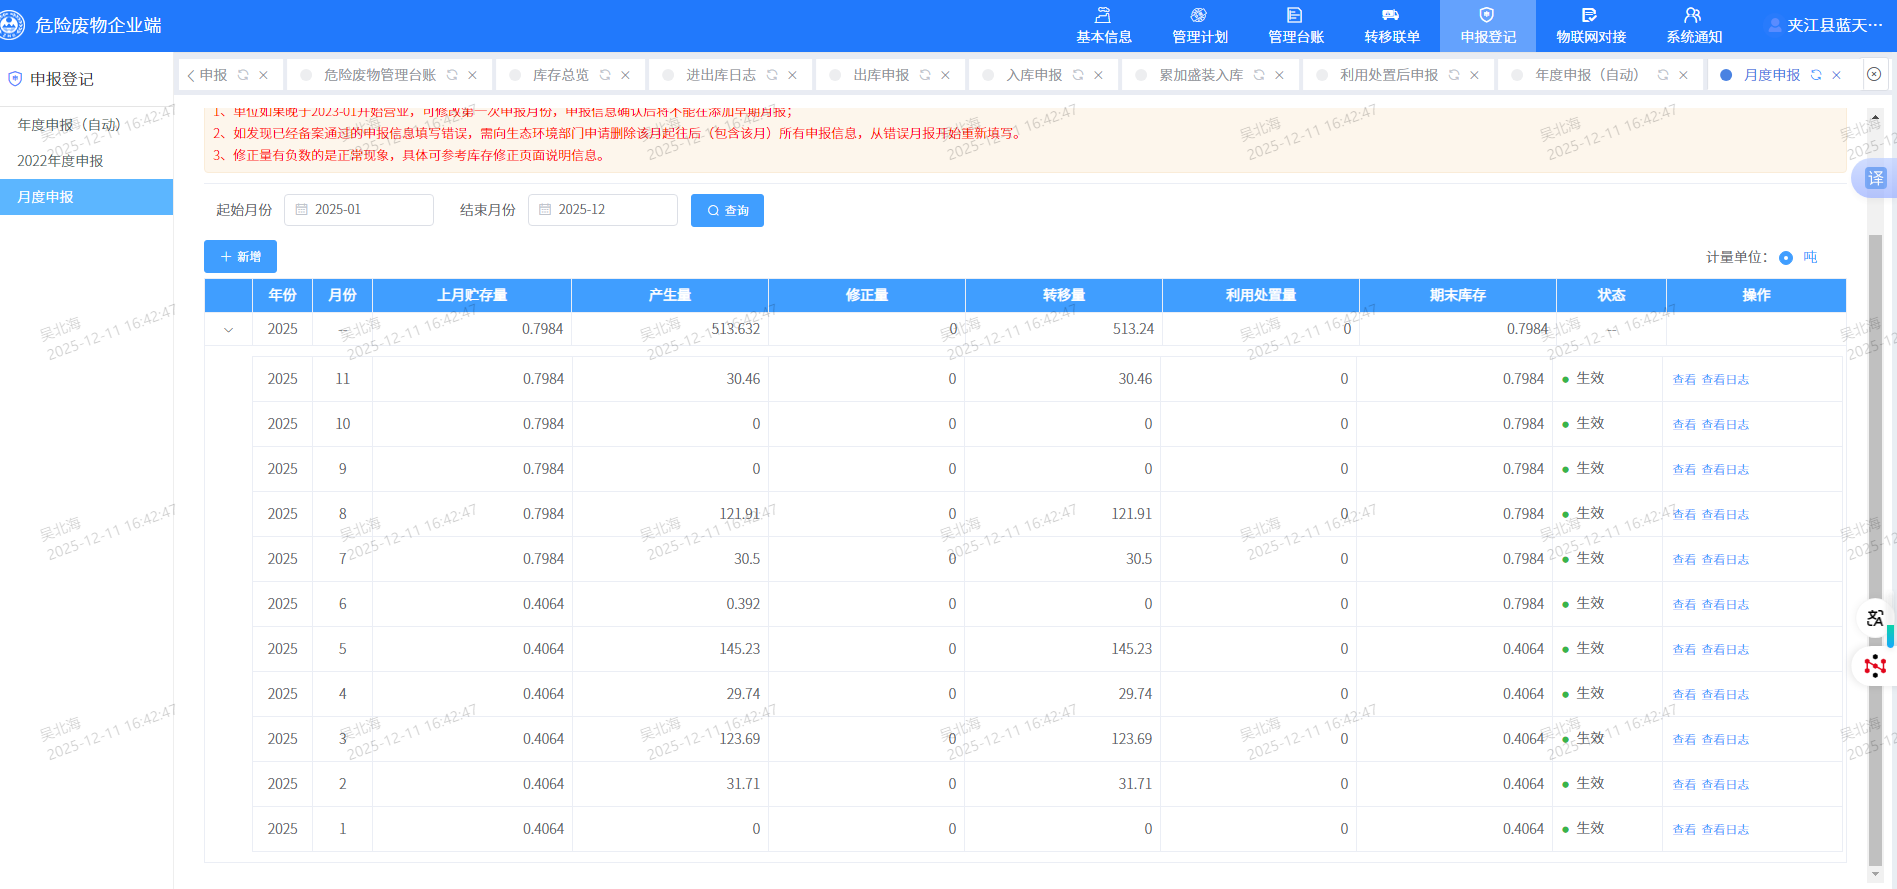Screen dimensions: 1897x889
Task: Open the 结束月份 month picker
Action: (603, 210)
